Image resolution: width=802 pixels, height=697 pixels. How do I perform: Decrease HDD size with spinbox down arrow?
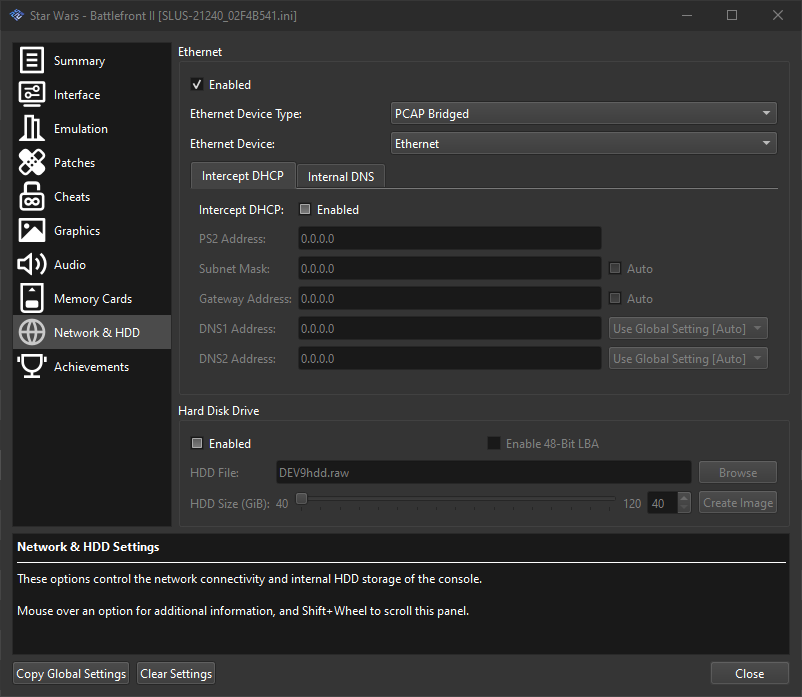(x=684, y=508)
